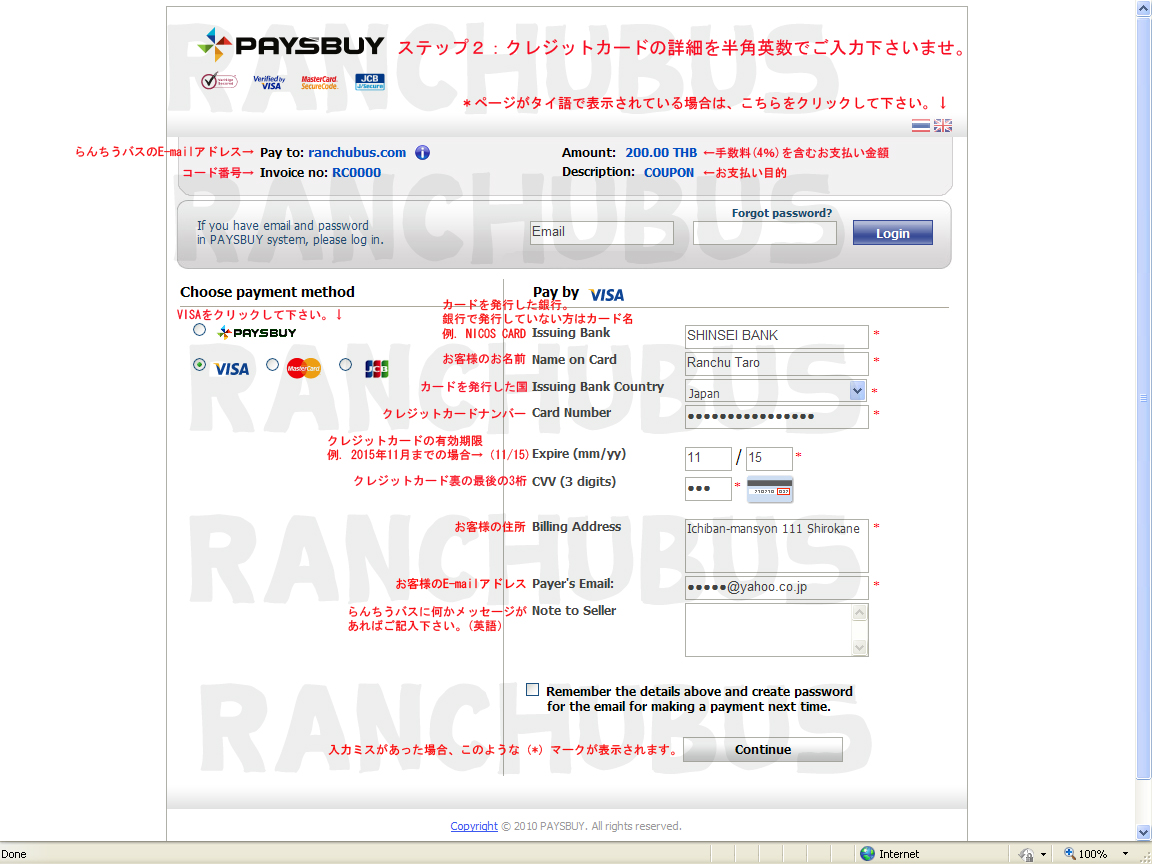Click the Billing Address text area

click(777, 546)
